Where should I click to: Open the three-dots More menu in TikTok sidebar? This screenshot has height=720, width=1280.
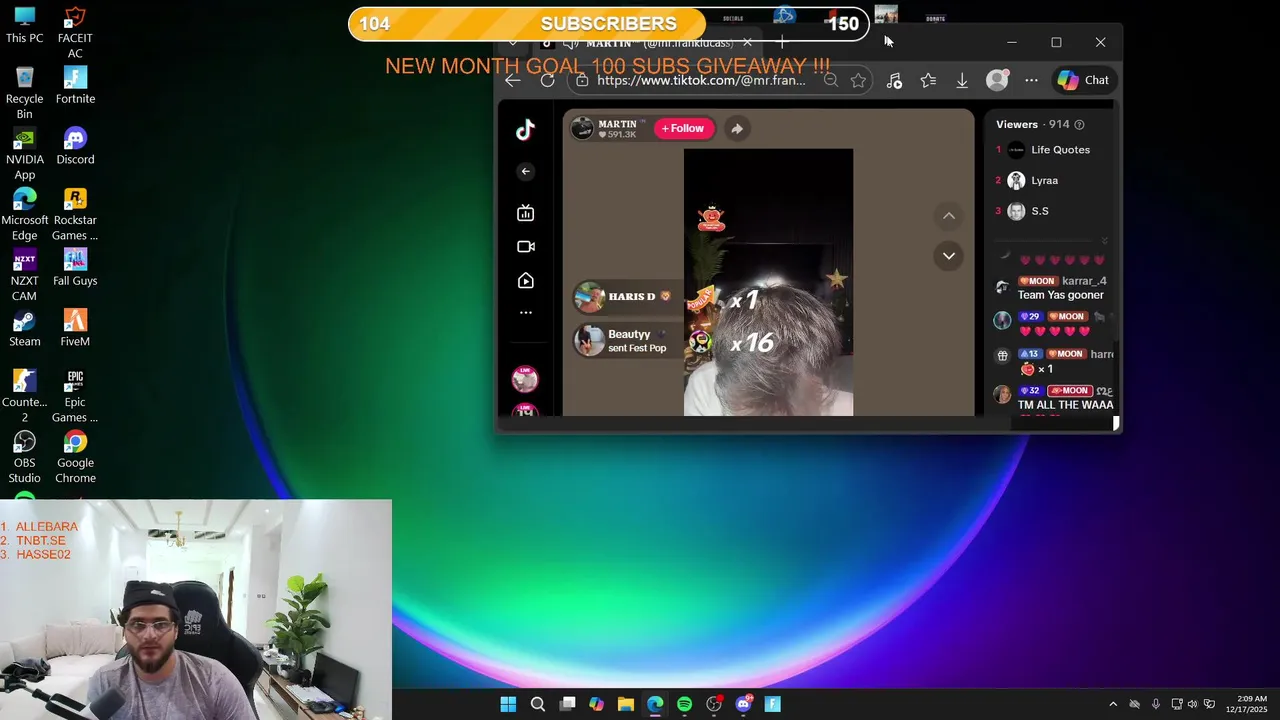click(525, 313)
